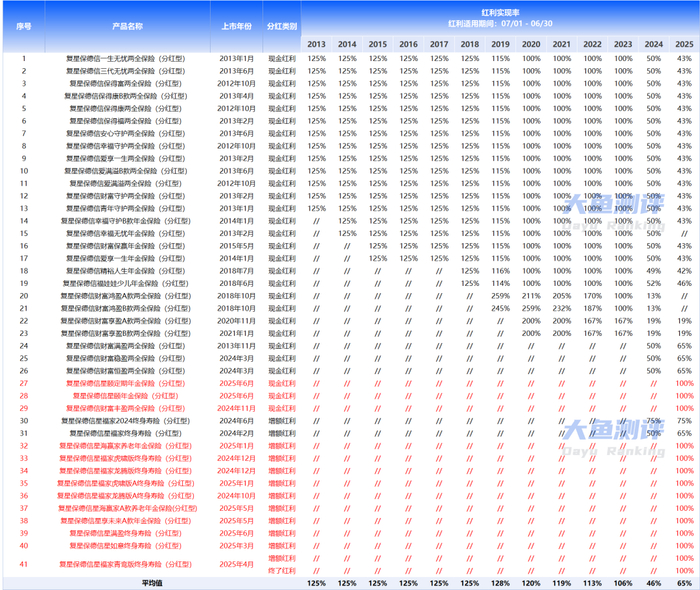Click the '49%' value in 2024 column
The height and width of the screenshot is (590, 700).
[654, 271]
